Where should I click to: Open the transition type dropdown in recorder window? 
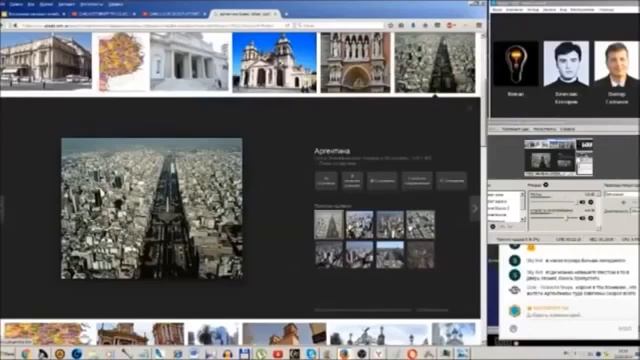click(x=622, y=195)
